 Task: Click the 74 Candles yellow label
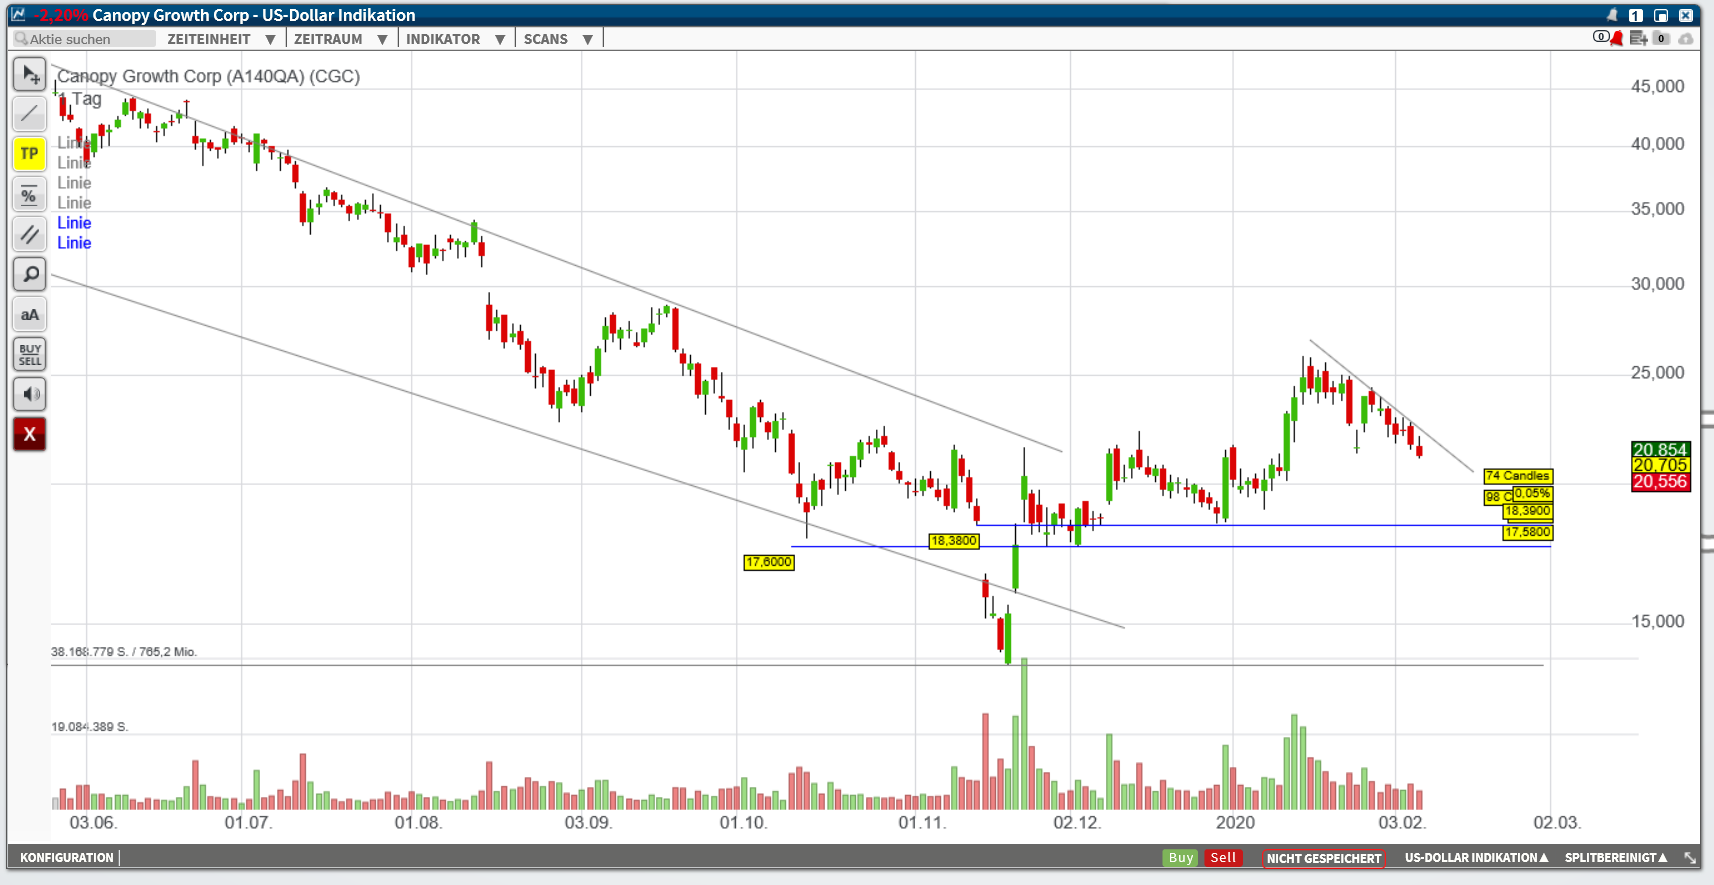click(1518, 476)
